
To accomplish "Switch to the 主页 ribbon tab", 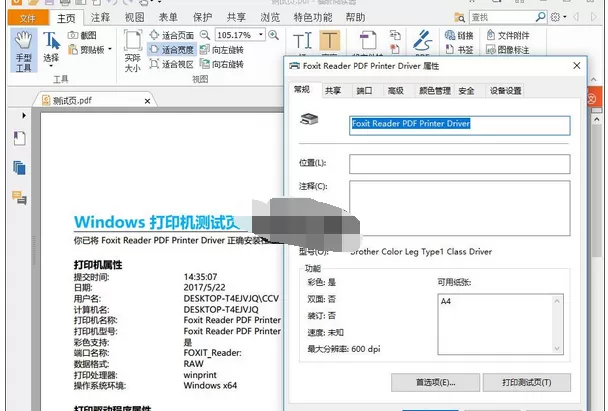I will pos(66,18).
